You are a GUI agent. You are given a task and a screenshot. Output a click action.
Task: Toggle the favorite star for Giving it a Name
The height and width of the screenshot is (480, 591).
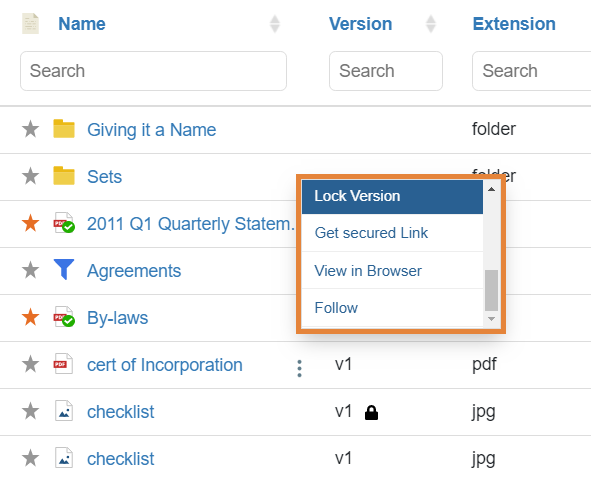31,129
